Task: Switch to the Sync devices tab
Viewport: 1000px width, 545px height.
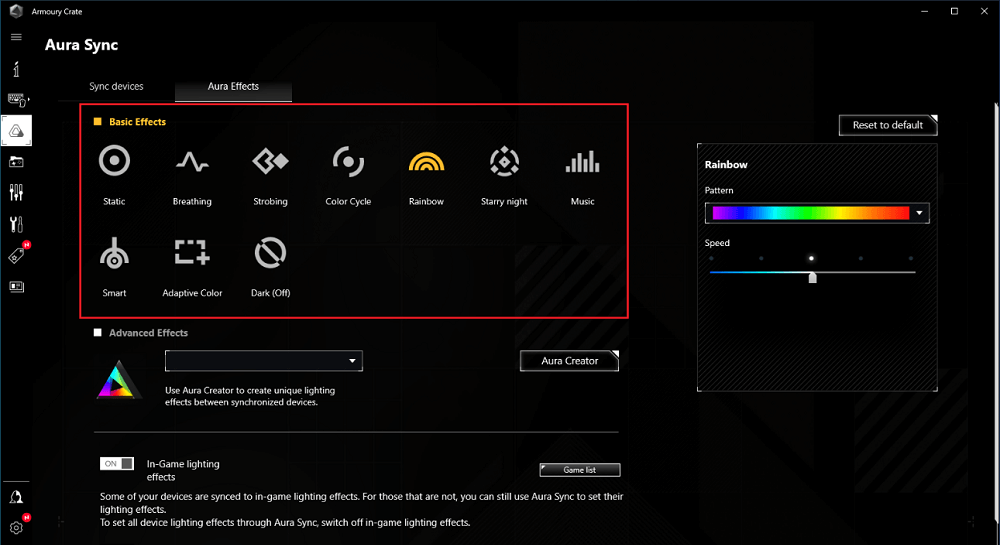Action: coord(116,86)
